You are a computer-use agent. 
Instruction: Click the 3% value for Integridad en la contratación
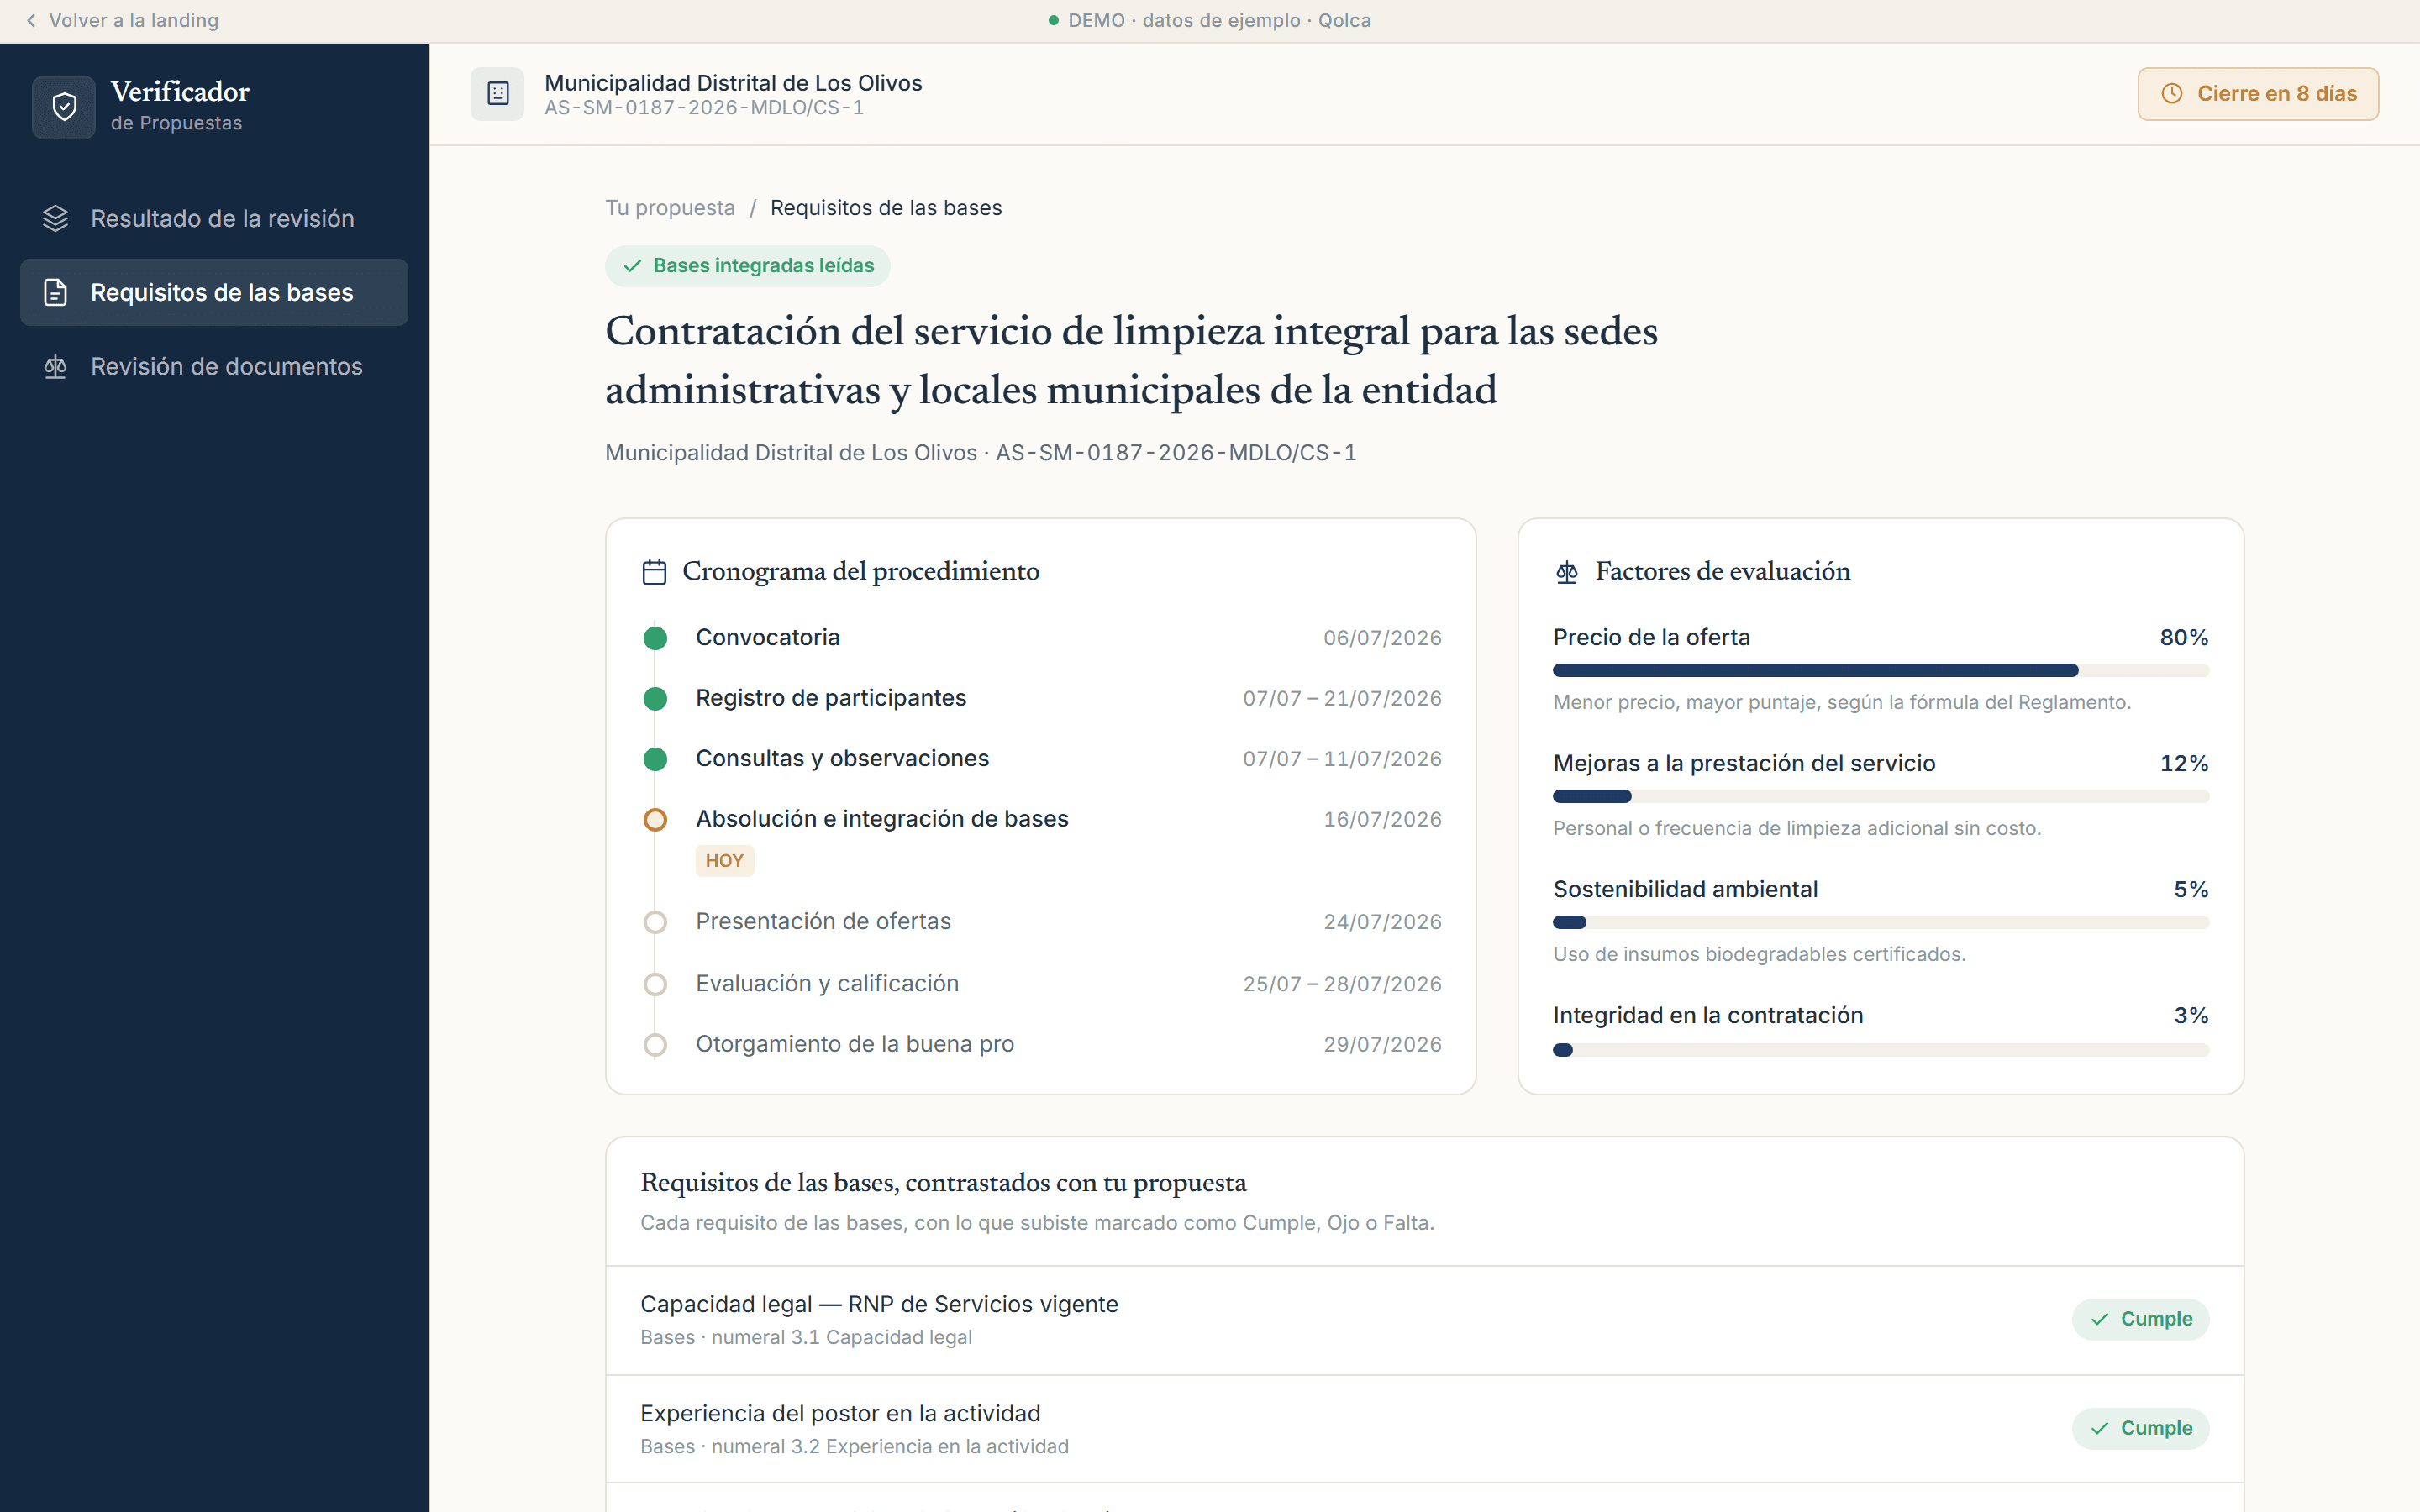[2191, 1016]
